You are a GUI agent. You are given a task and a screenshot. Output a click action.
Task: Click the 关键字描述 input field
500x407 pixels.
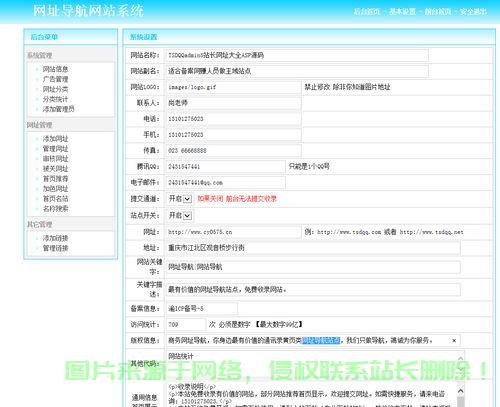(x=313, y=289)
